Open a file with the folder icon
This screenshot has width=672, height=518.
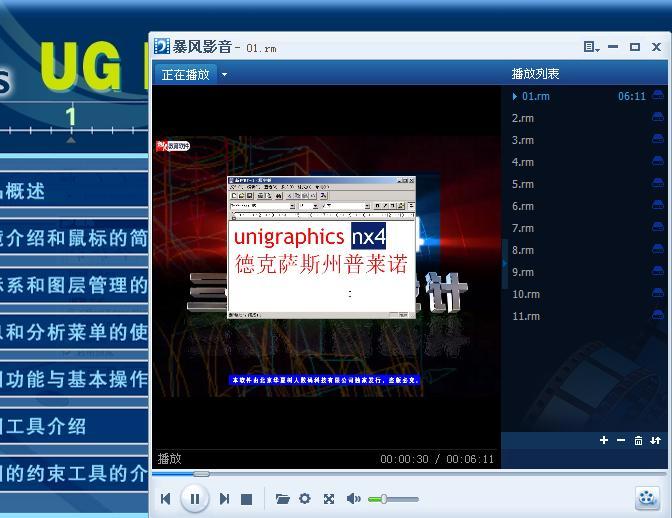point(282,499)
